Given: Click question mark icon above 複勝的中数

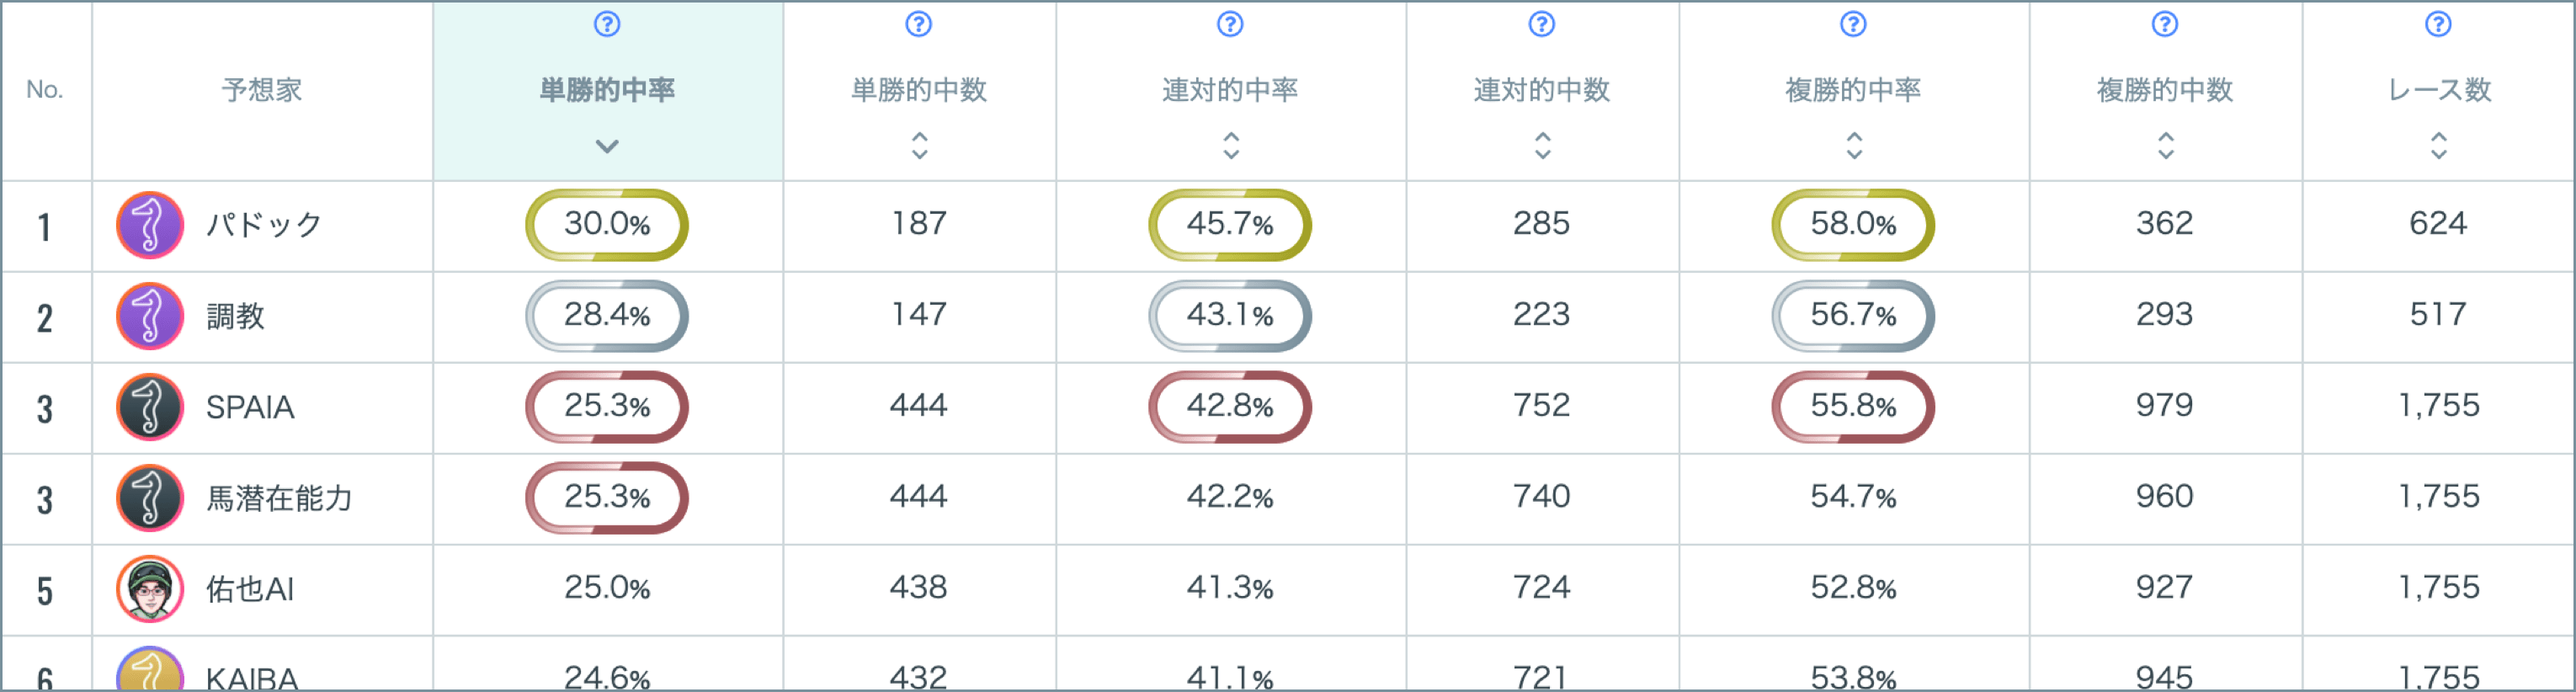Looking at the screenshot, I should tap(2164, 24).
